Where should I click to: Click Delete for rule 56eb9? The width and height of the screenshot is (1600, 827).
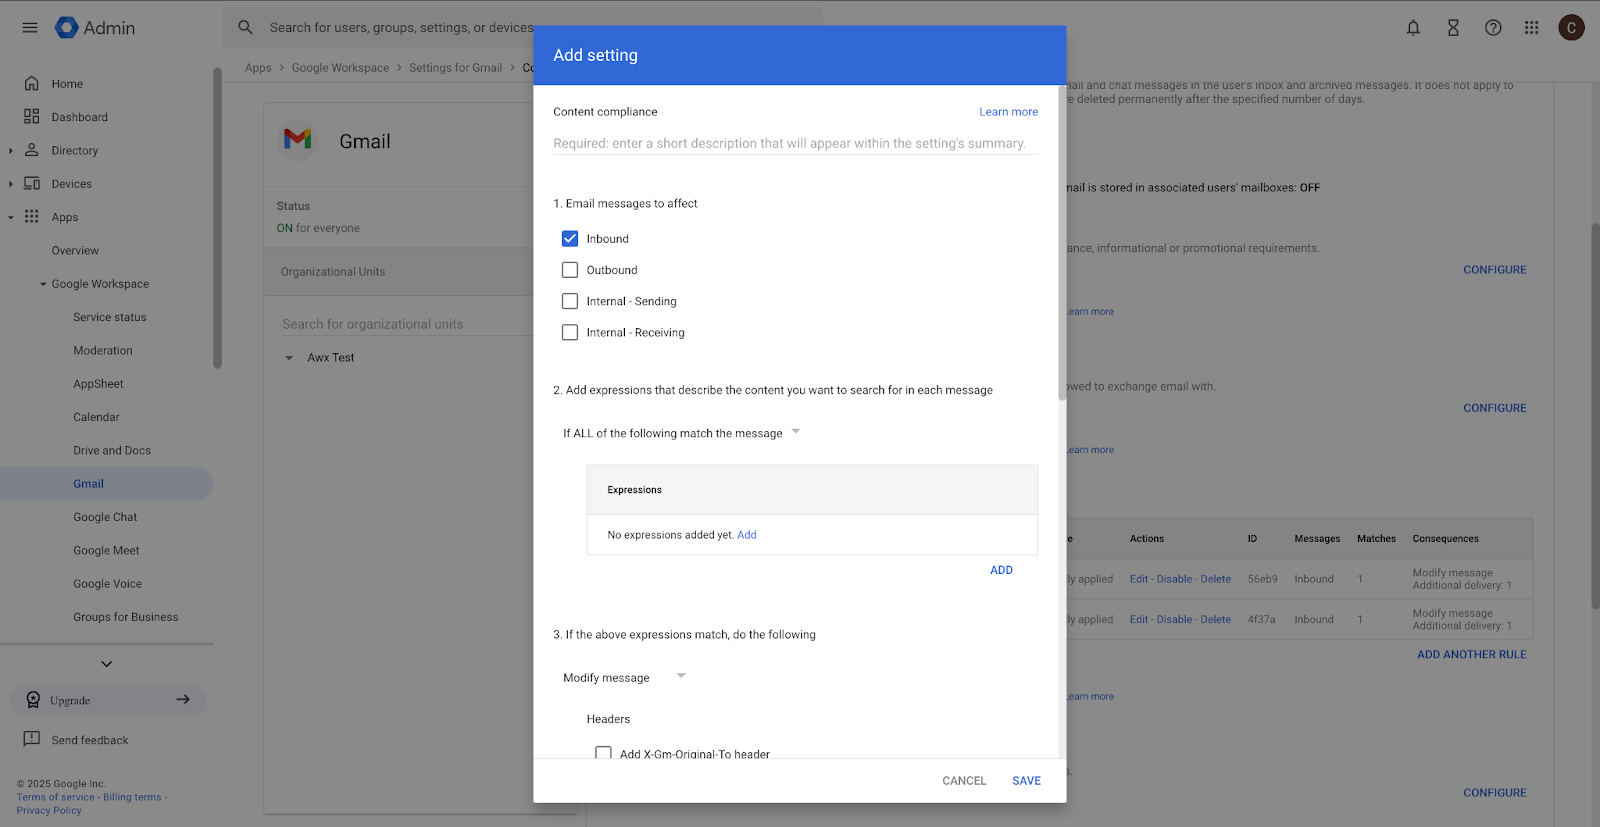1216,579
